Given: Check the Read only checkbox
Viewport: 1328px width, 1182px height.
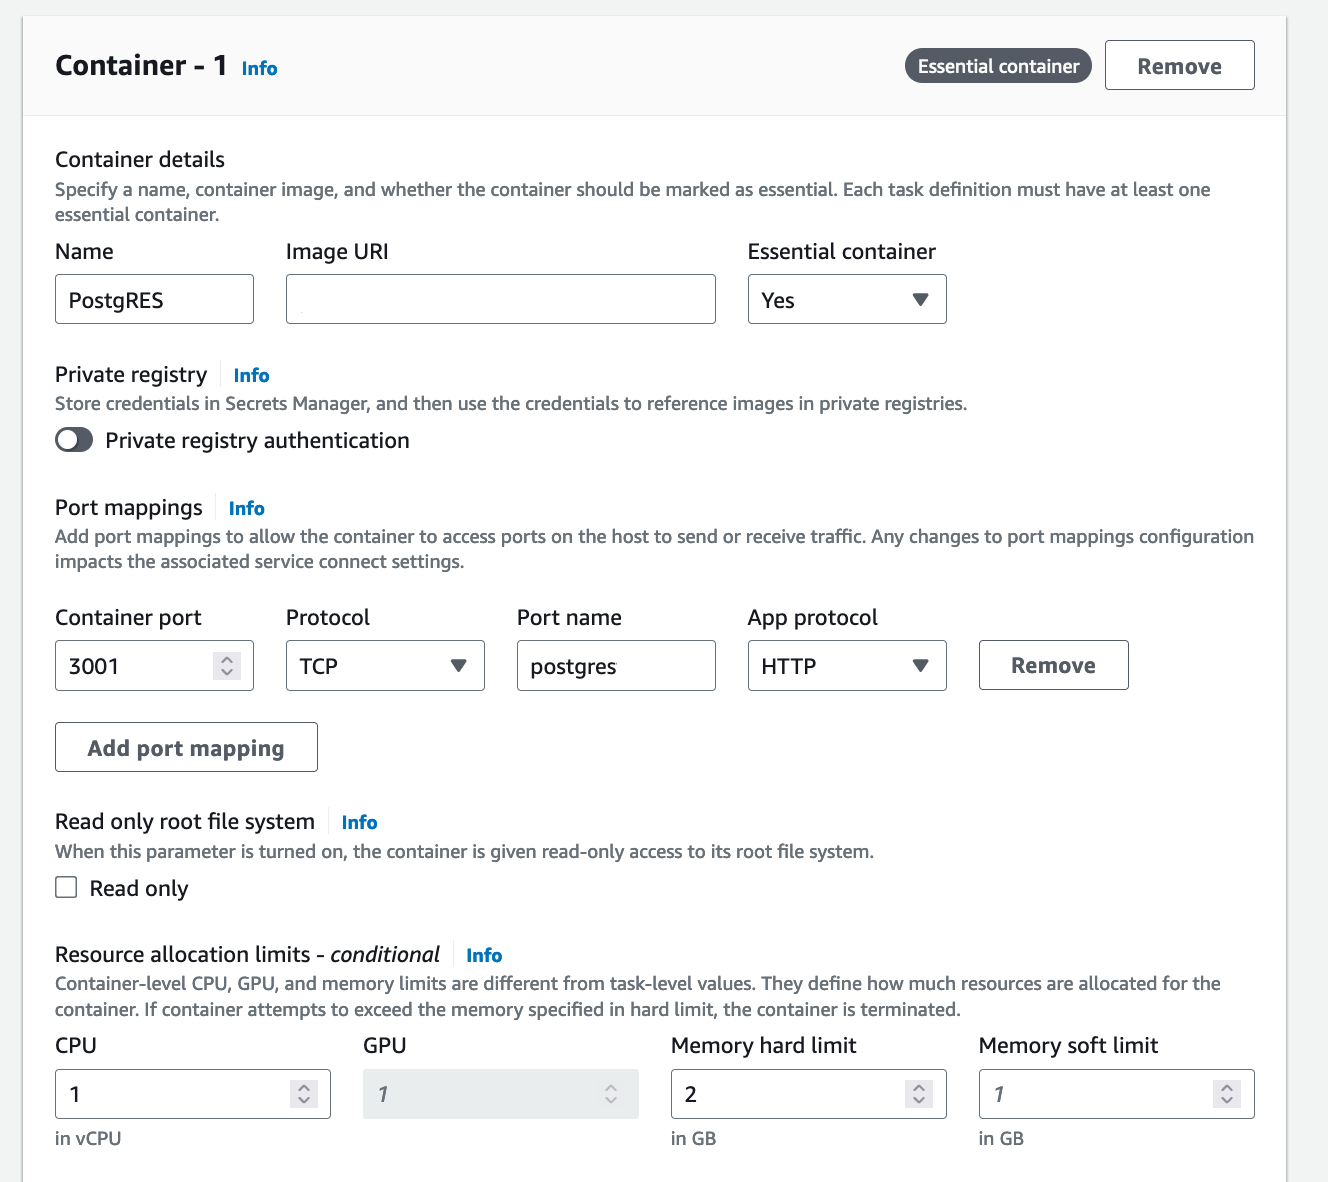Looking at the screenshot, I should tap(66, 888).
